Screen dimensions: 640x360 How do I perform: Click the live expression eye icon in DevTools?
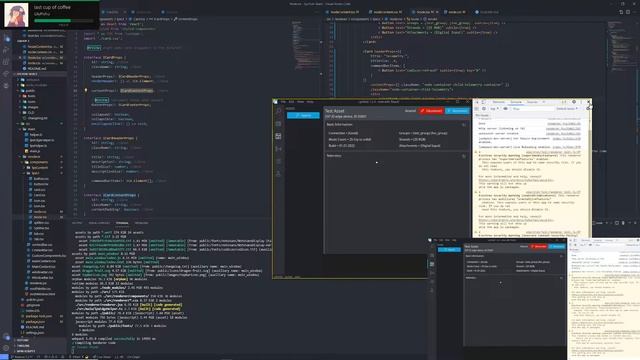506,109
